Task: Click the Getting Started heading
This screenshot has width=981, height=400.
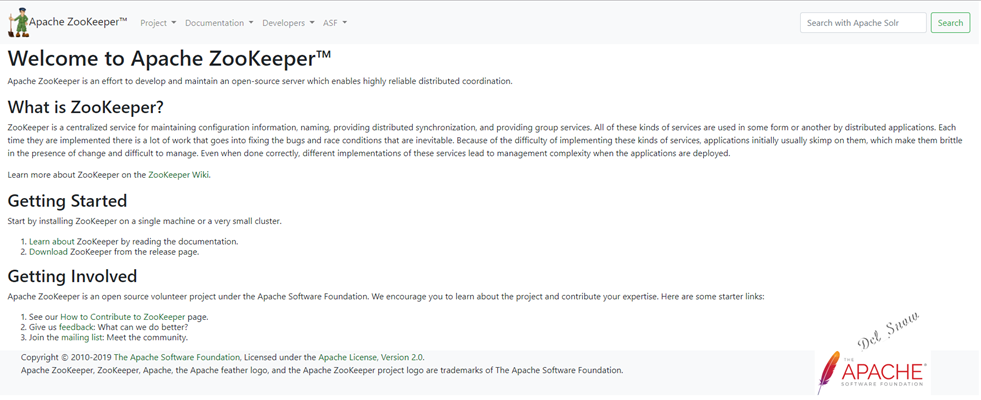Action: tap(68, 201)
